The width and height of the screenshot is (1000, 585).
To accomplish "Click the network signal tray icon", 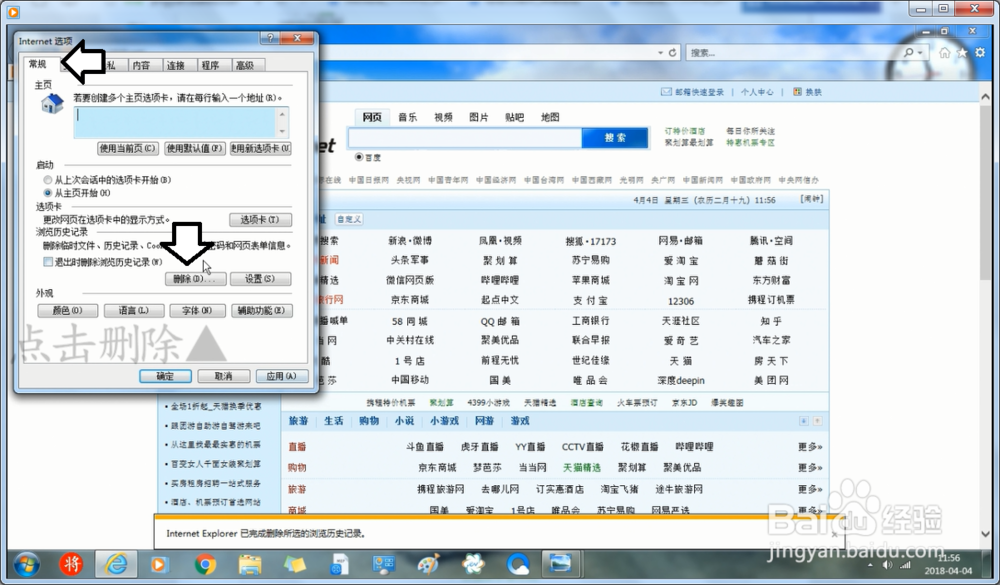I will click(x=905, y=565).
